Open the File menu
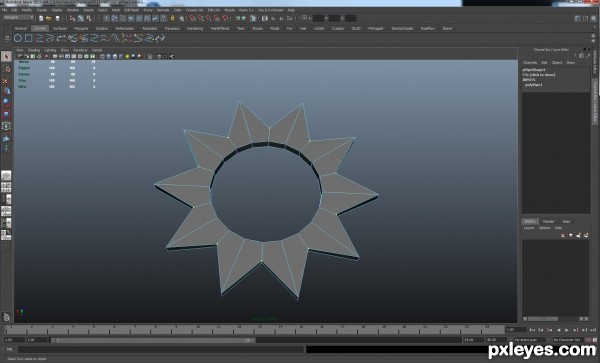 [x=5, y=10]
